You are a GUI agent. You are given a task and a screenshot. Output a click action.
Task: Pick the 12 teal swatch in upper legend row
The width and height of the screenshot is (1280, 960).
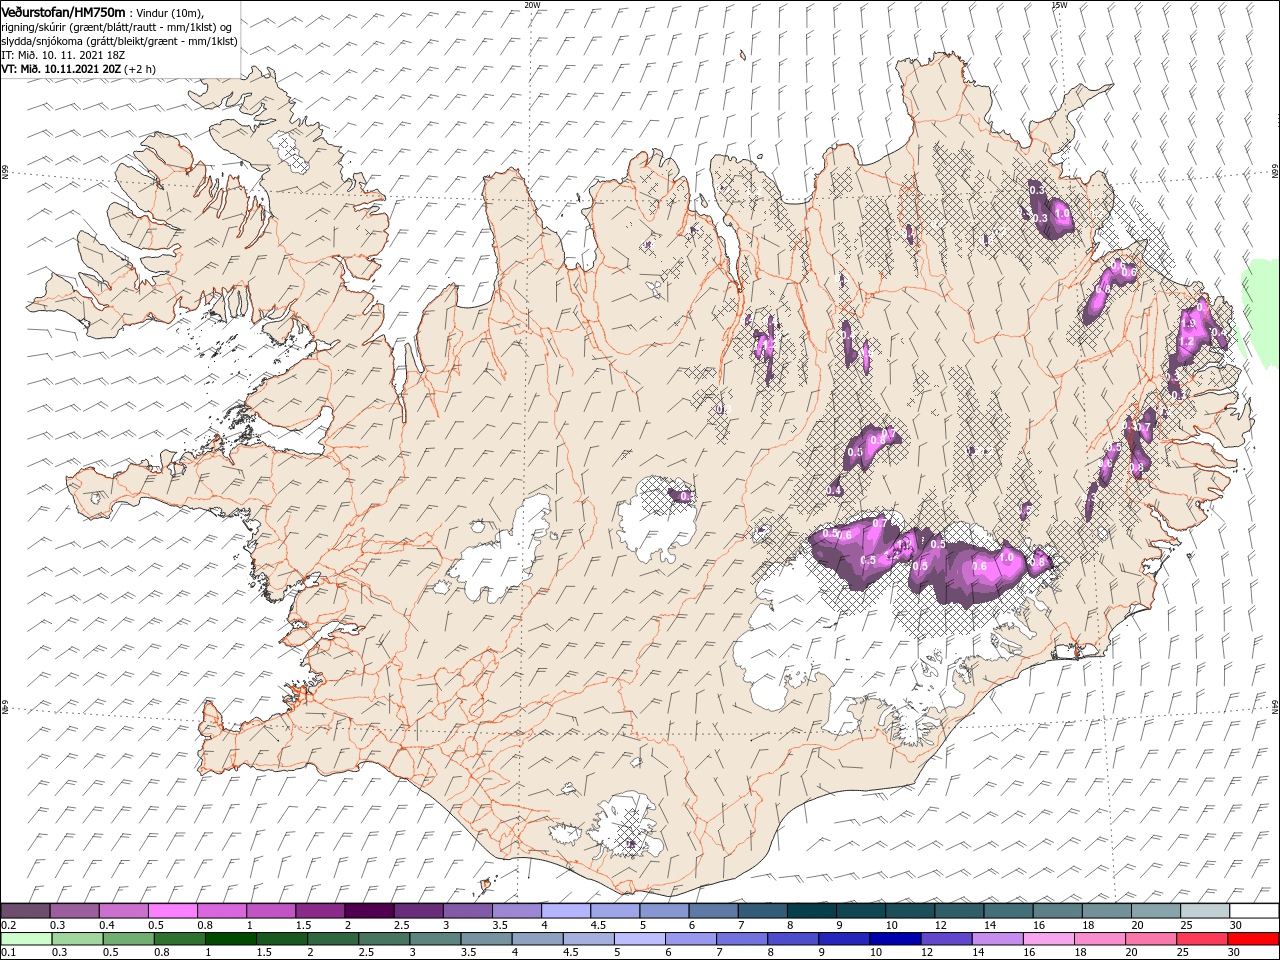[x=960, y=910]
